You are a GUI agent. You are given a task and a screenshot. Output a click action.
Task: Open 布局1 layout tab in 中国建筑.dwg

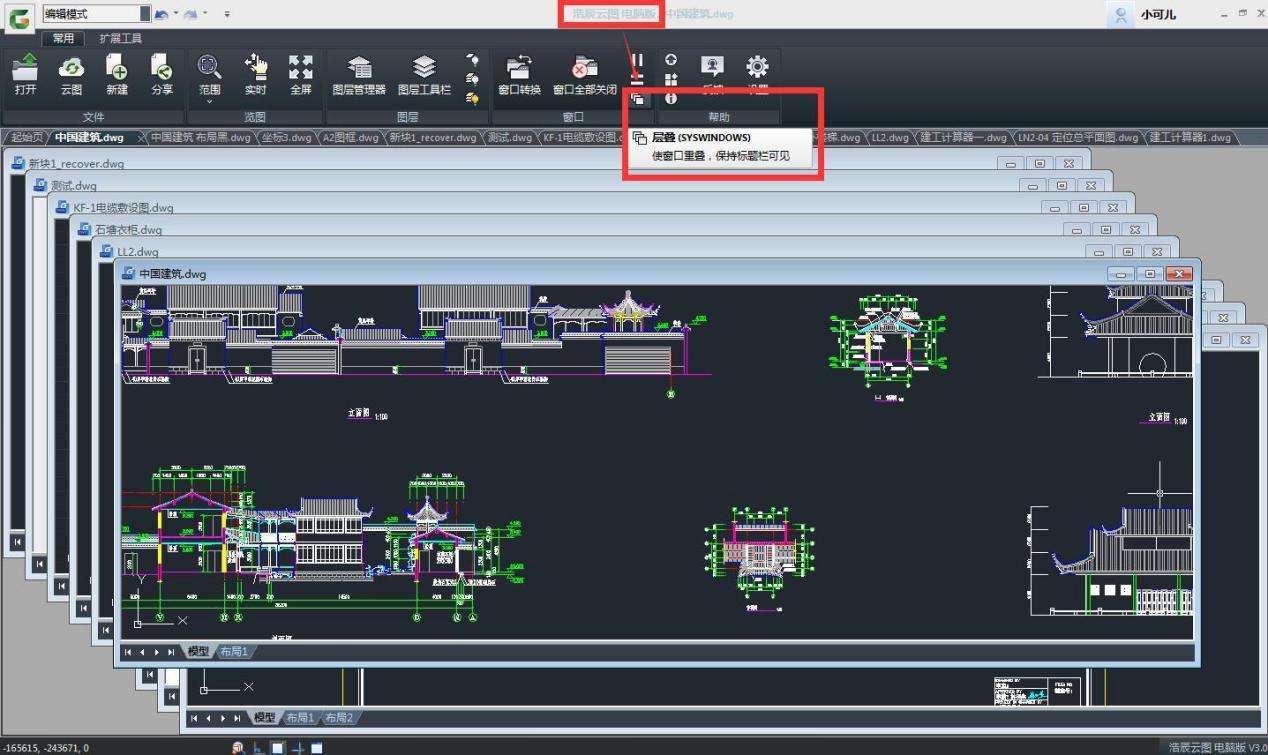coord(234,651)
